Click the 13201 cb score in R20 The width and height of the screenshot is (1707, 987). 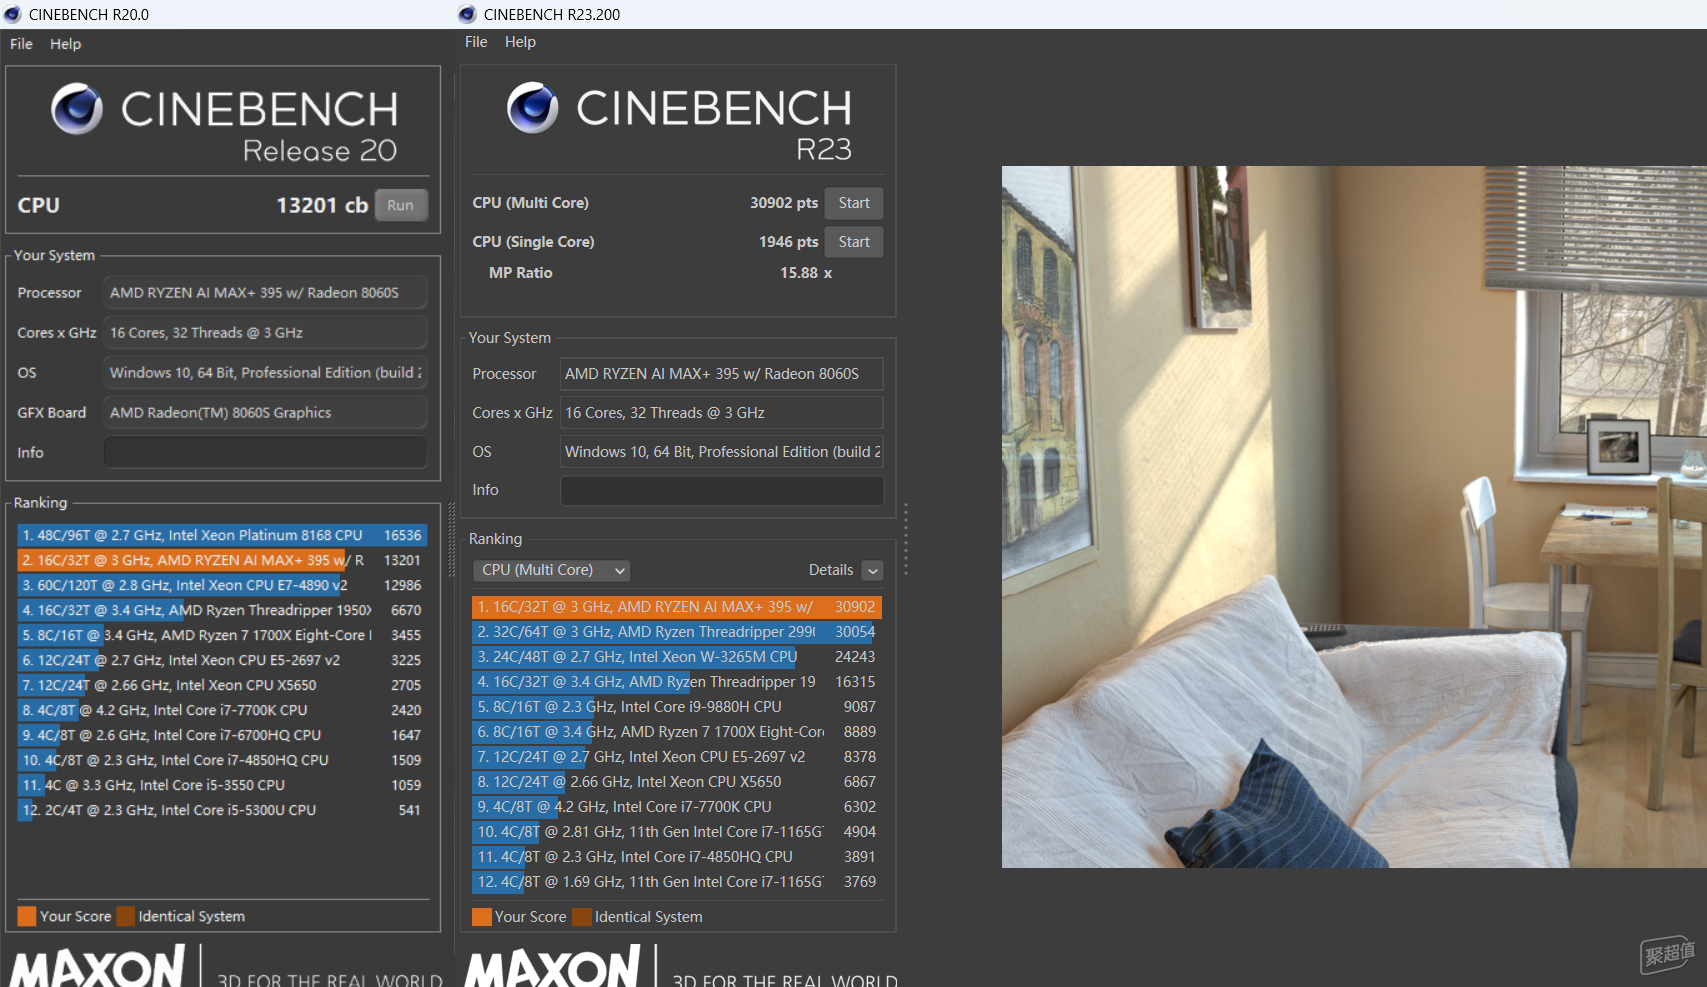click(322, 205)
